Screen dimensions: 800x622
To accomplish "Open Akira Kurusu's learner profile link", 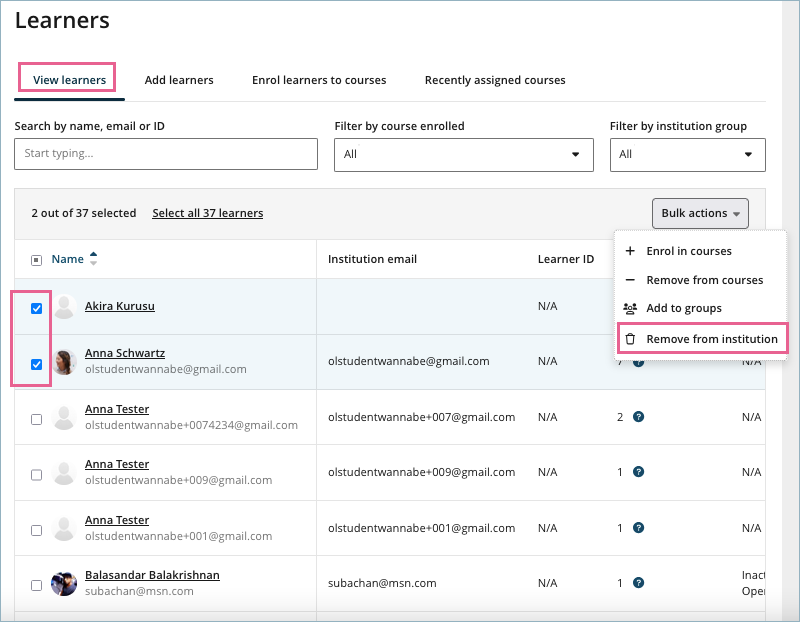I will (120, 306).
